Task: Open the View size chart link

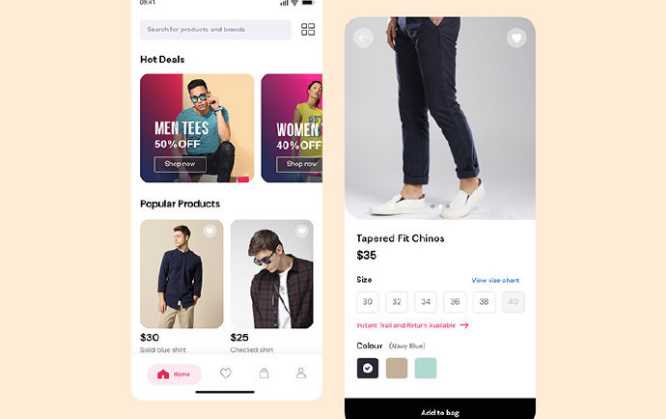Action: tap(495, 280)
